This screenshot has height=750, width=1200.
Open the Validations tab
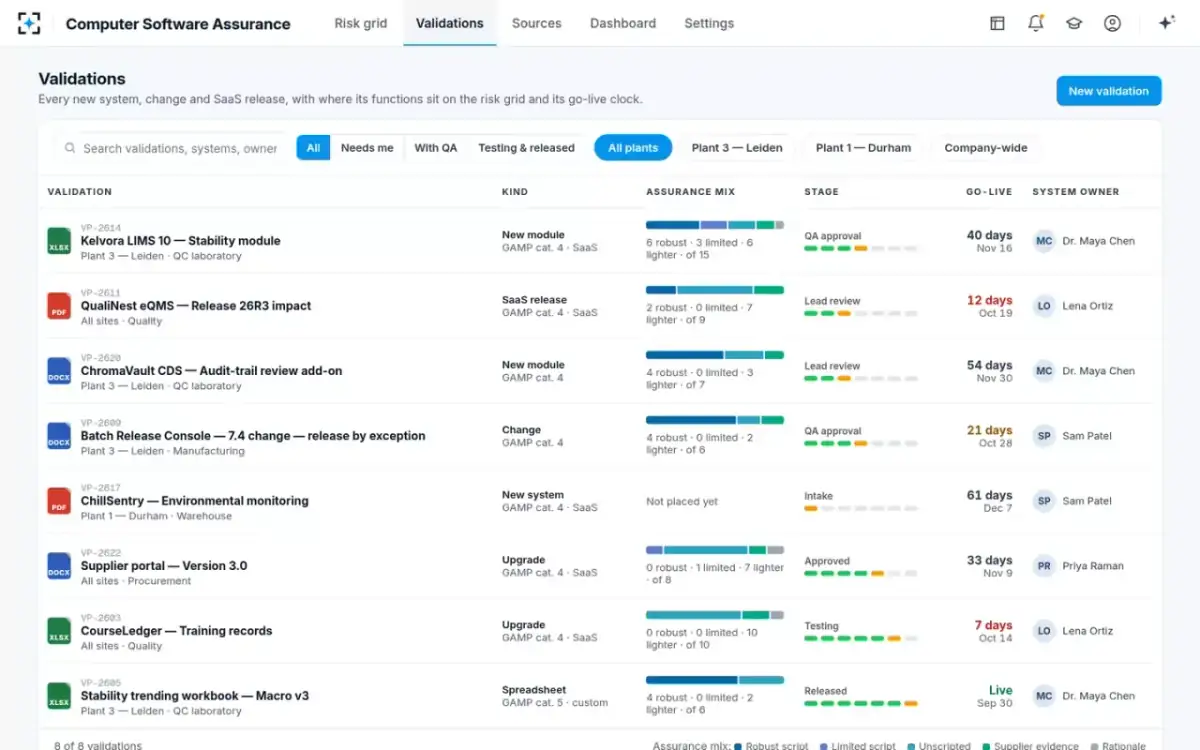(x=450, y=23)
